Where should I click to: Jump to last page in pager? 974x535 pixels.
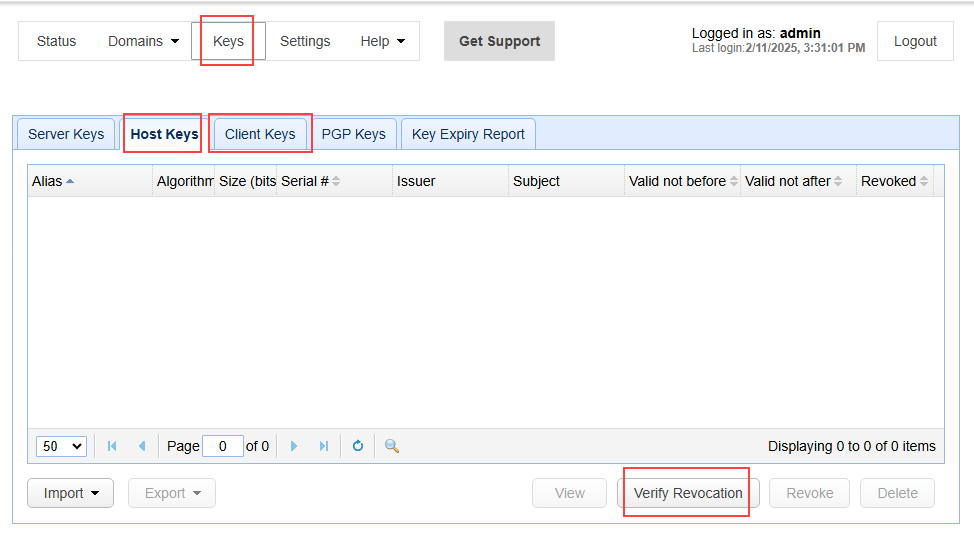[x=323, y=446]
